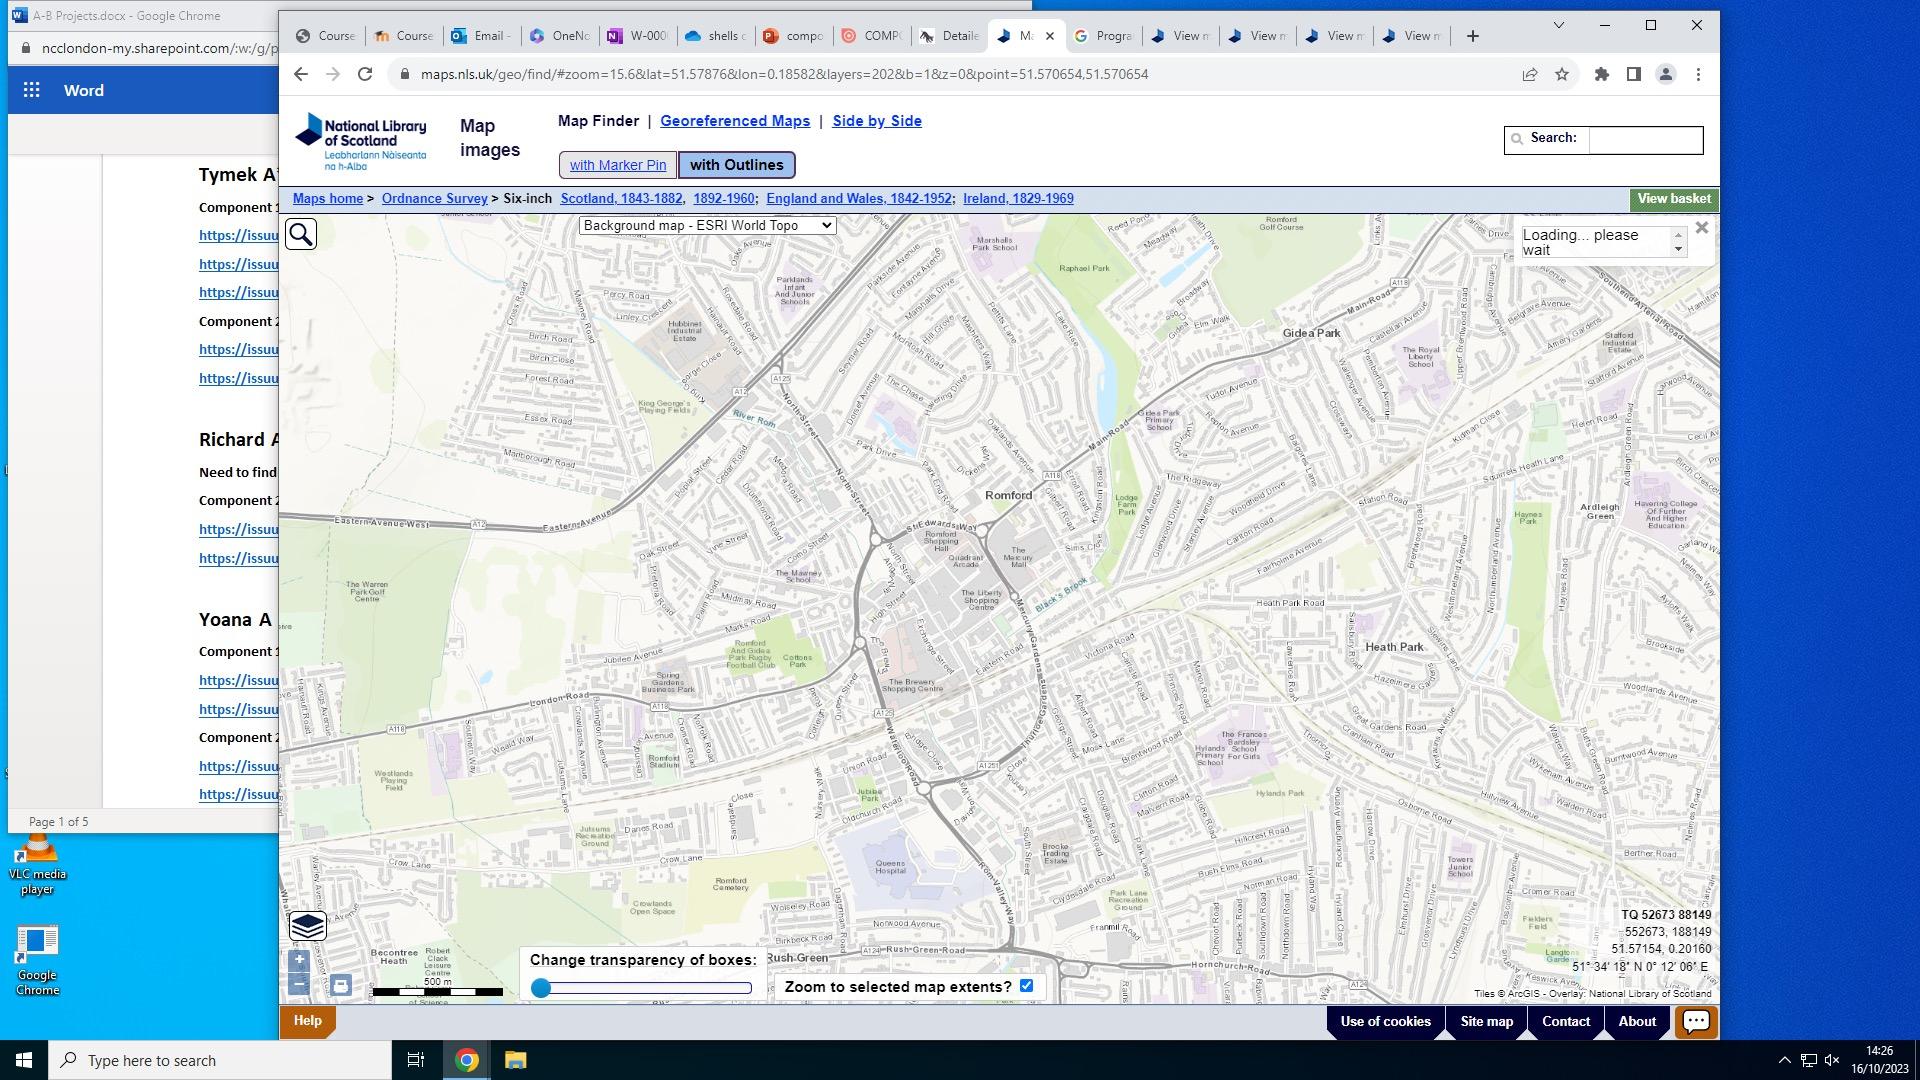Open the Side by Side viewer tab
This screenshot has width=1920, height=1080.
pyautogui.click(x=876, y=121)
